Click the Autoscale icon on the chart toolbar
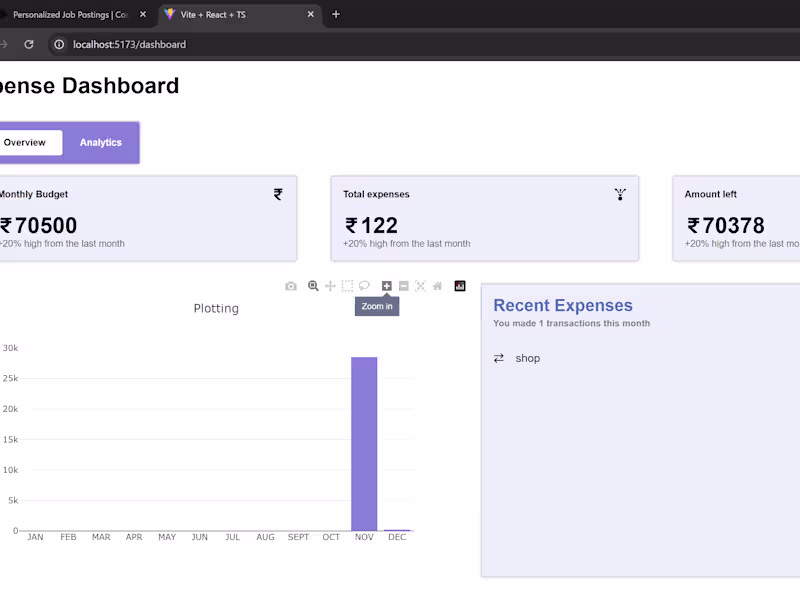This screenshot has width=800, height=600. coord(421,285)
